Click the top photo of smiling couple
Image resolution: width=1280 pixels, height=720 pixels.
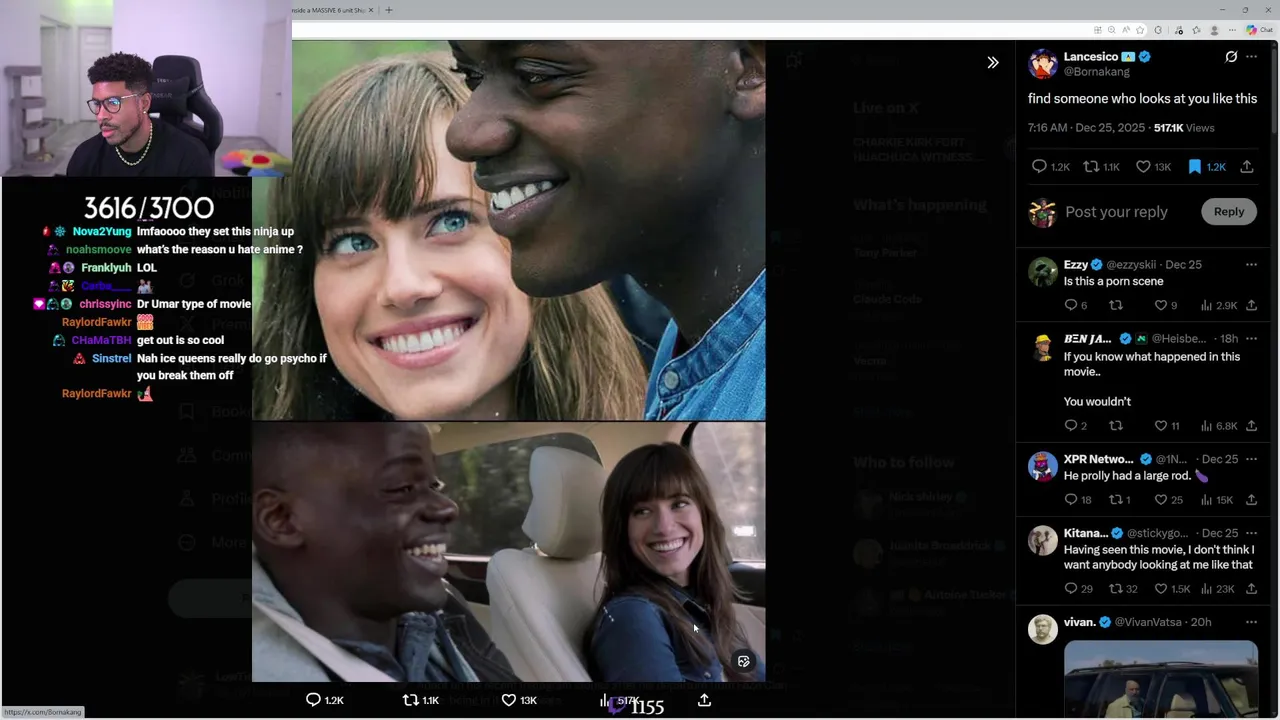[508, 230]
